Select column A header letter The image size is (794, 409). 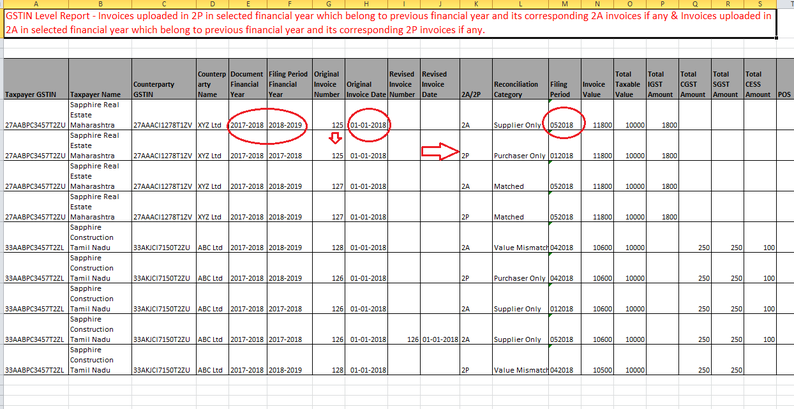click(35, 4)
